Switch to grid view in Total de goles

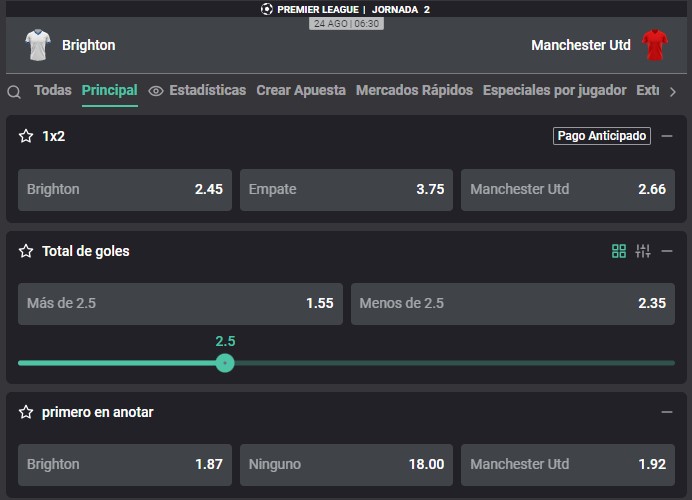pyautogui.click(x=619, y=251)
